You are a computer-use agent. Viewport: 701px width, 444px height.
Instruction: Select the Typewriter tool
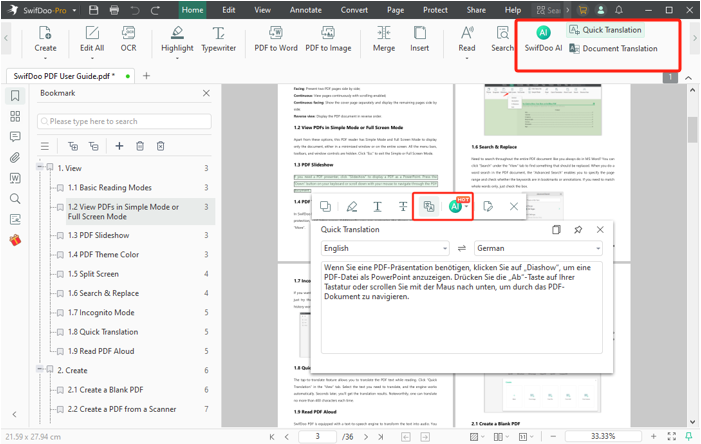[218, 39]
